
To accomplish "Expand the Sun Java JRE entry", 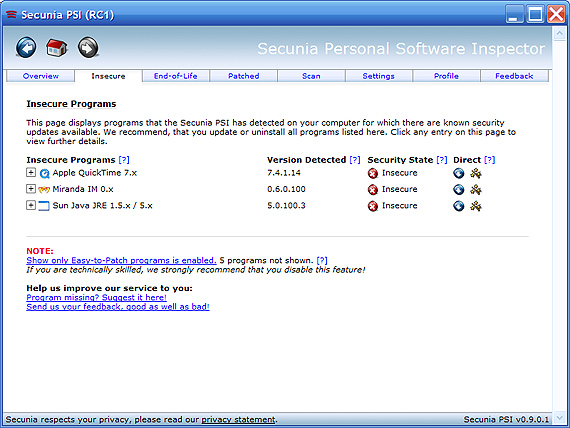I will [x=31, y=205].
